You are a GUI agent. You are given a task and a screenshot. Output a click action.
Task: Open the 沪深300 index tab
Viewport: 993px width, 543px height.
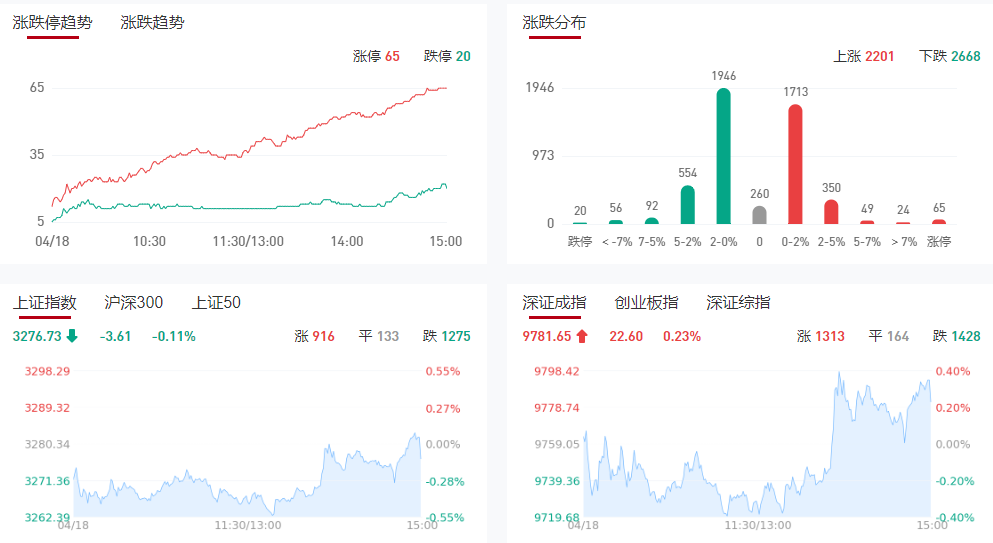pos(134,303)
